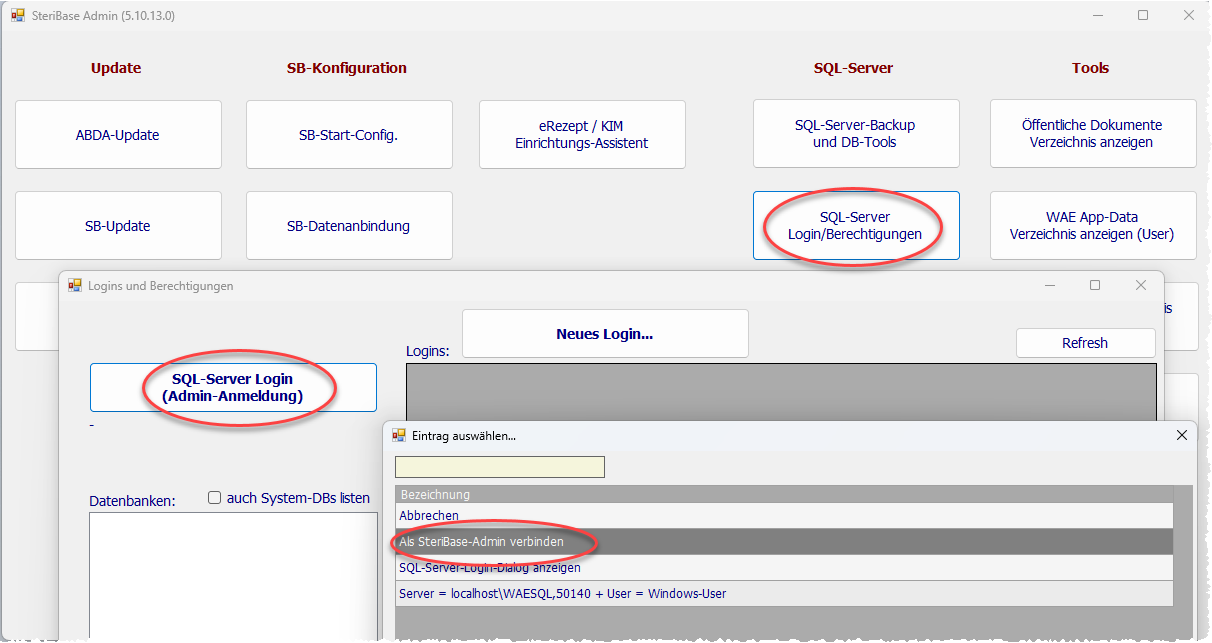Select SQL-Server-Login-Dialog anzeigen entry

click(784, 568)
